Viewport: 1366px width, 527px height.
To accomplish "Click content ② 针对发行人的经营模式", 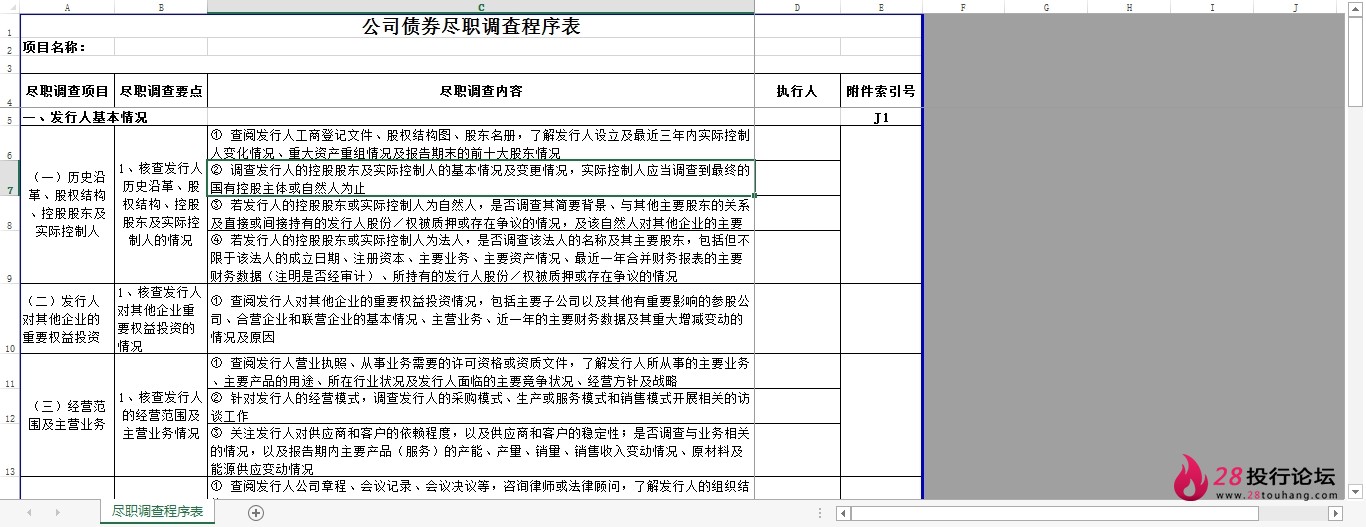I will click(481, 405).
